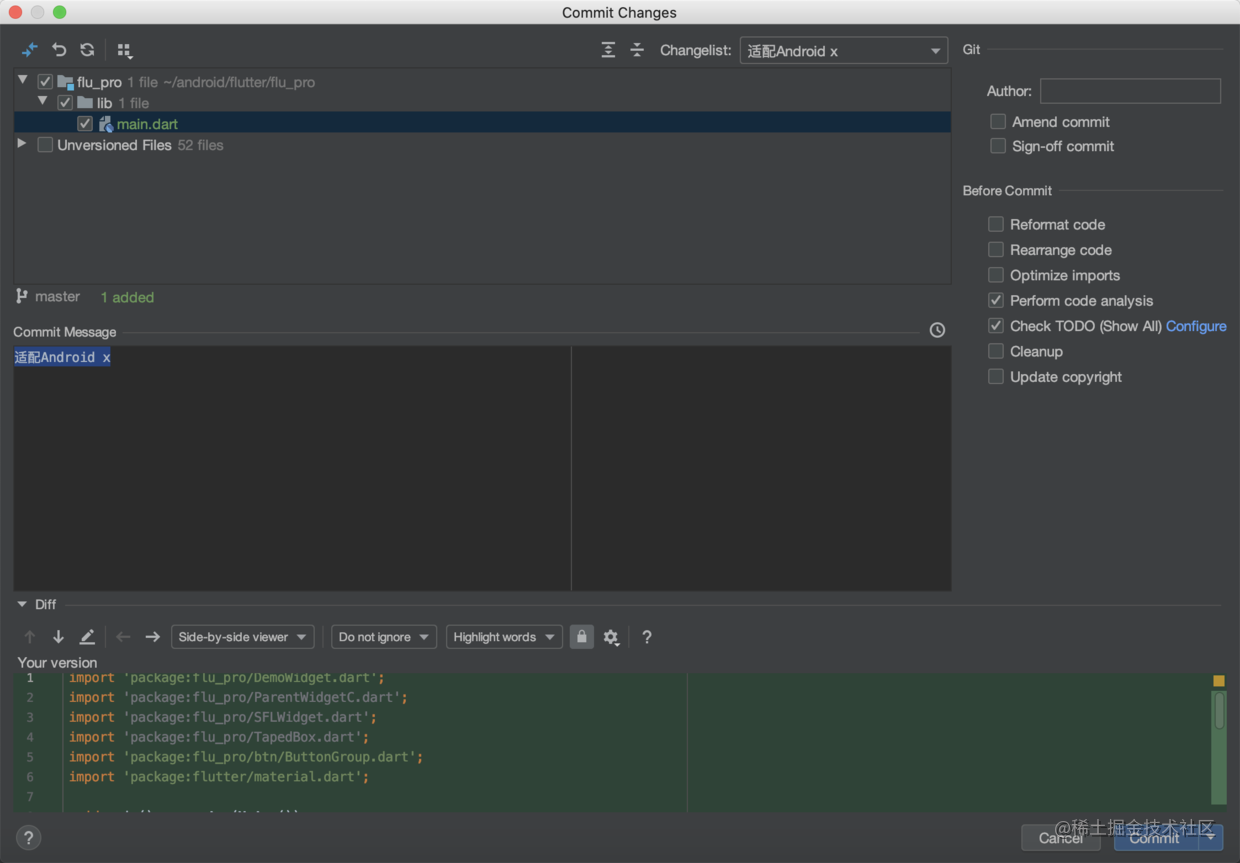Open commit message history clock icon
This screenshot has width=1240, height=863.
tap(937, 330)
